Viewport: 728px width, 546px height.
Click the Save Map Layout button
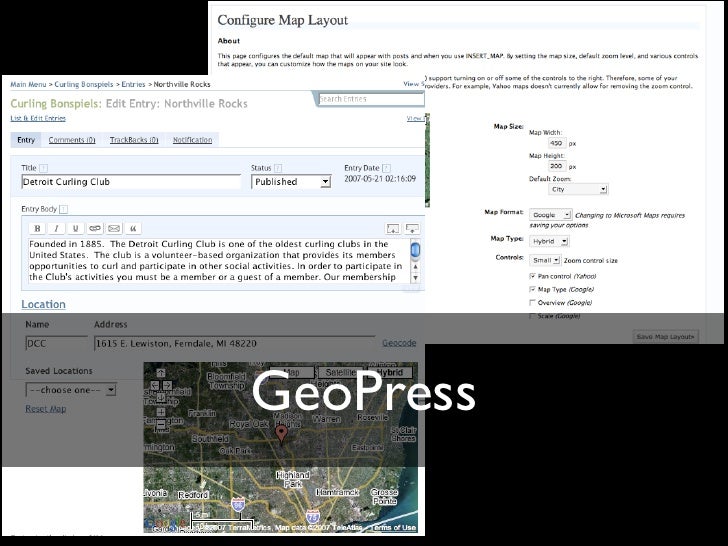tap(665, 337)
